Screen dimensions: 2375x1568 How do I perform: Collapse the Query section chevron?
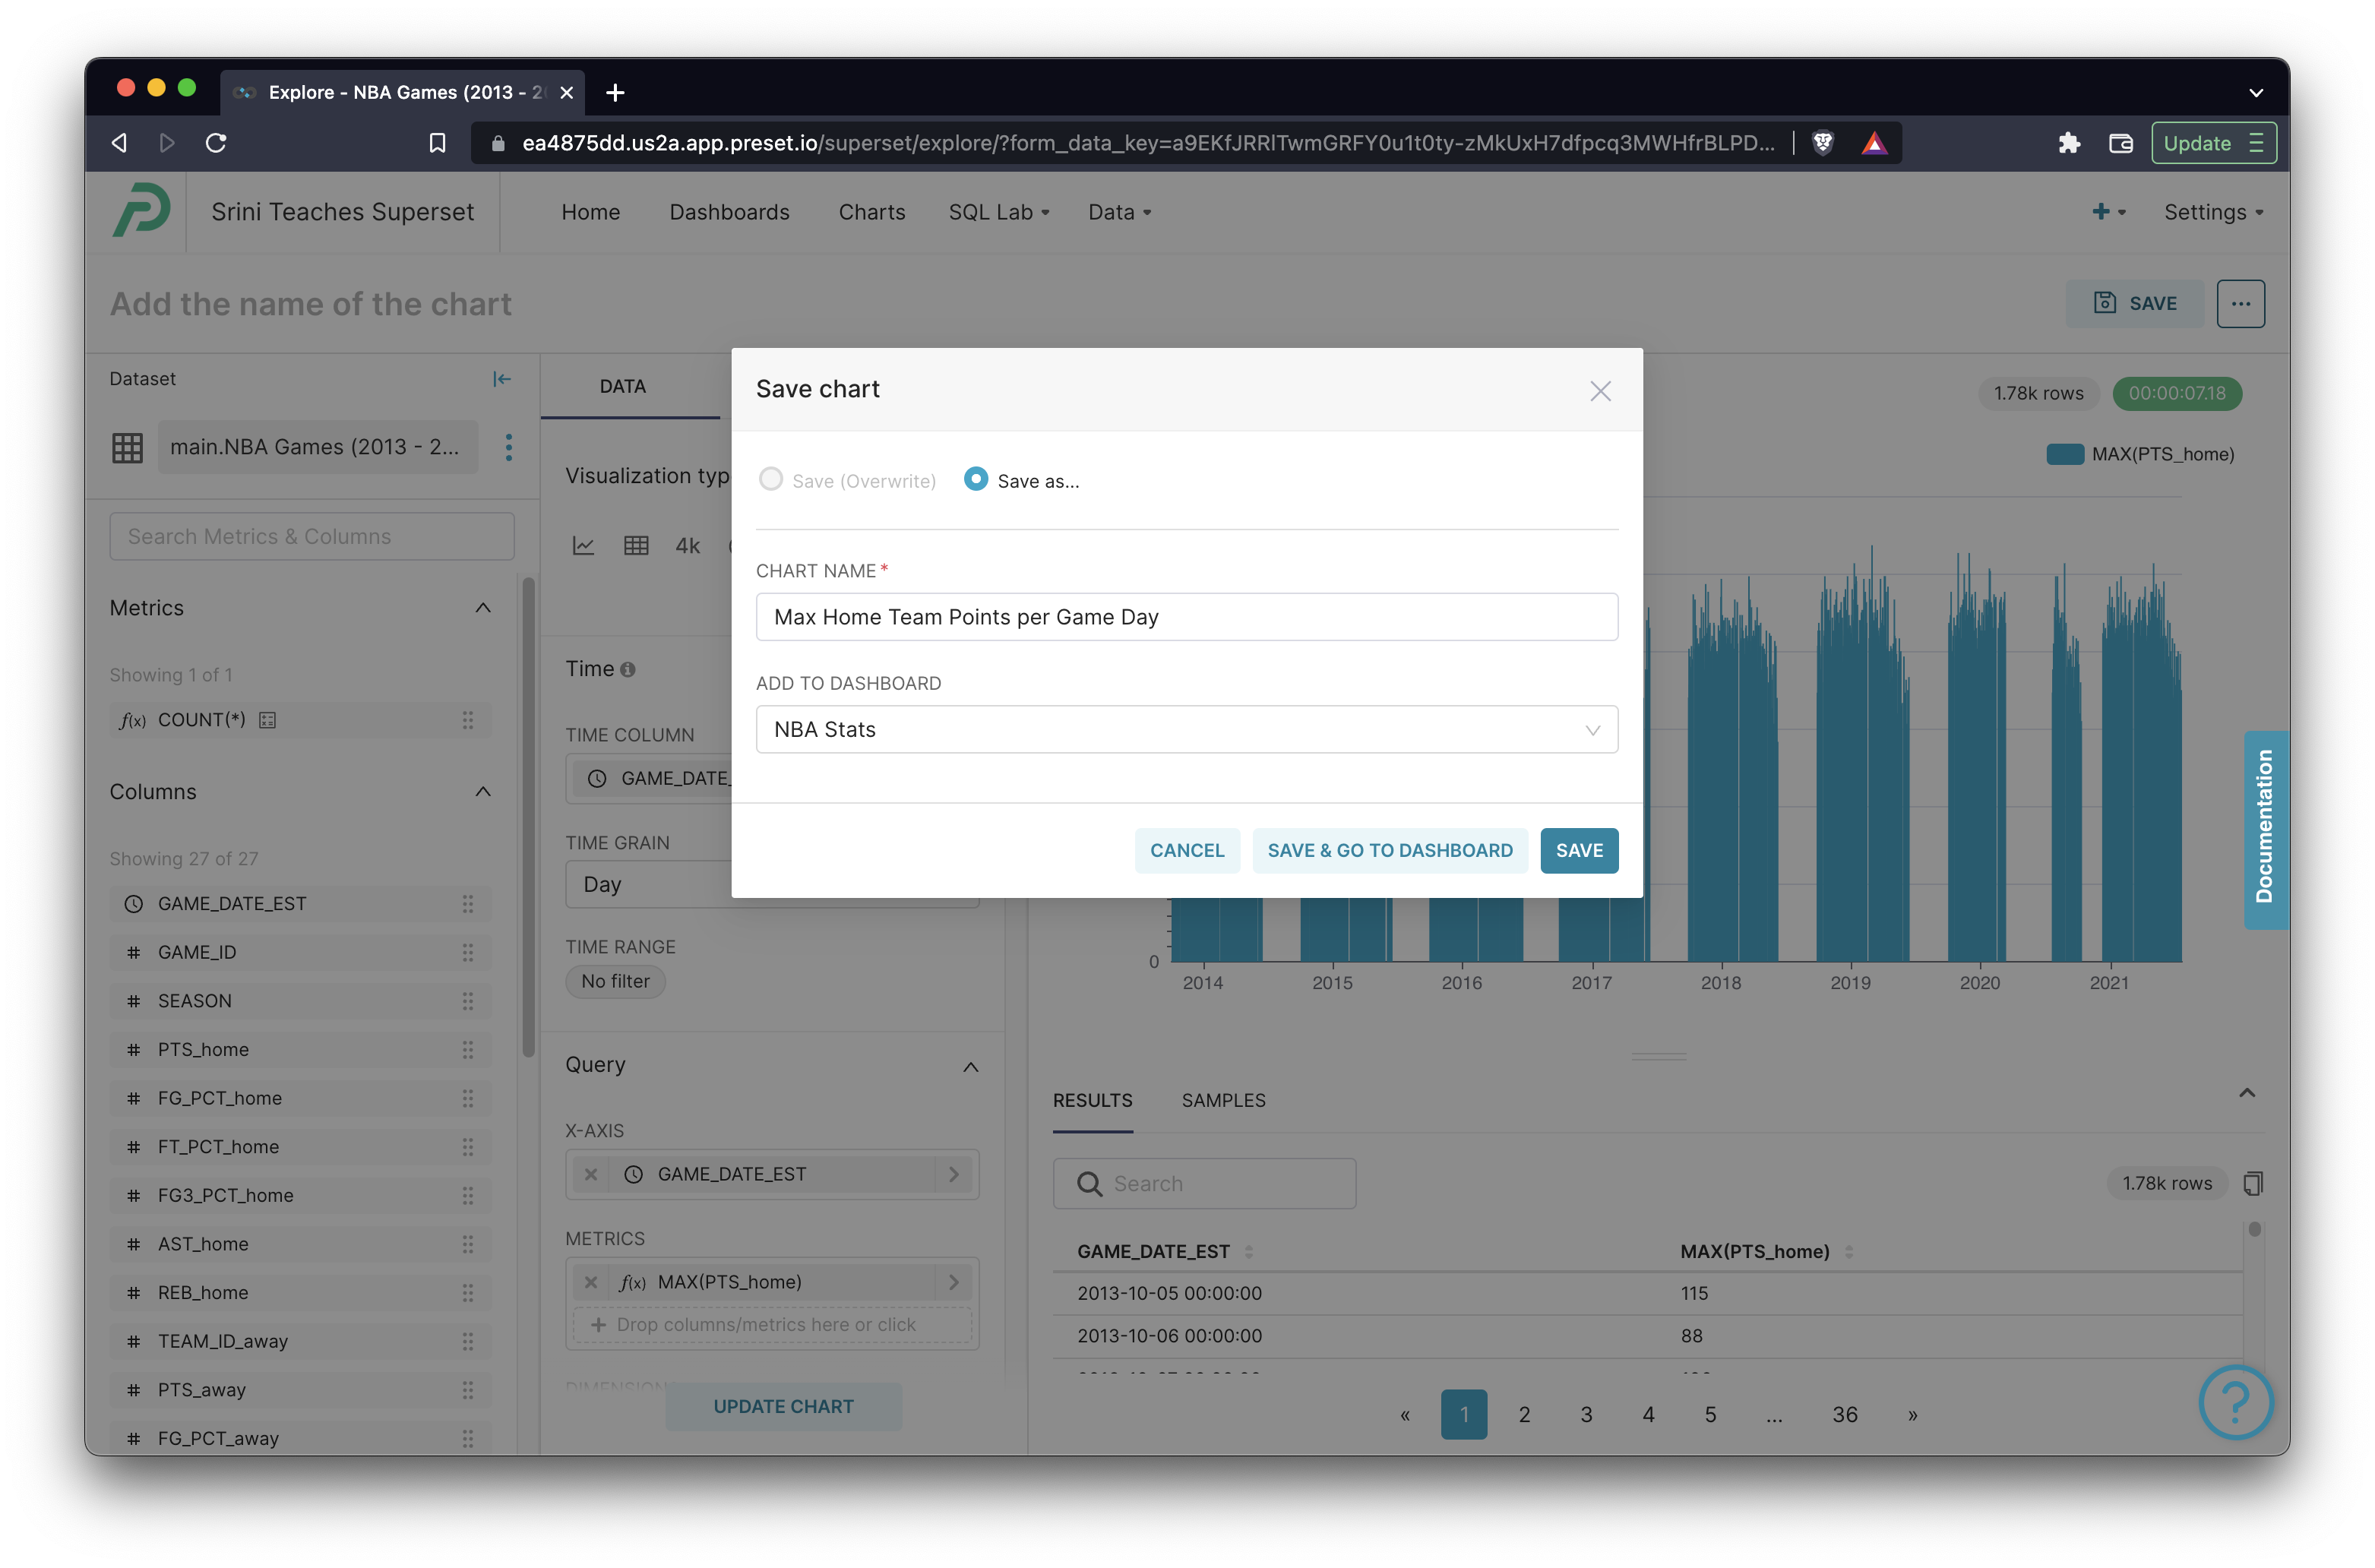tap(970, 1067)
